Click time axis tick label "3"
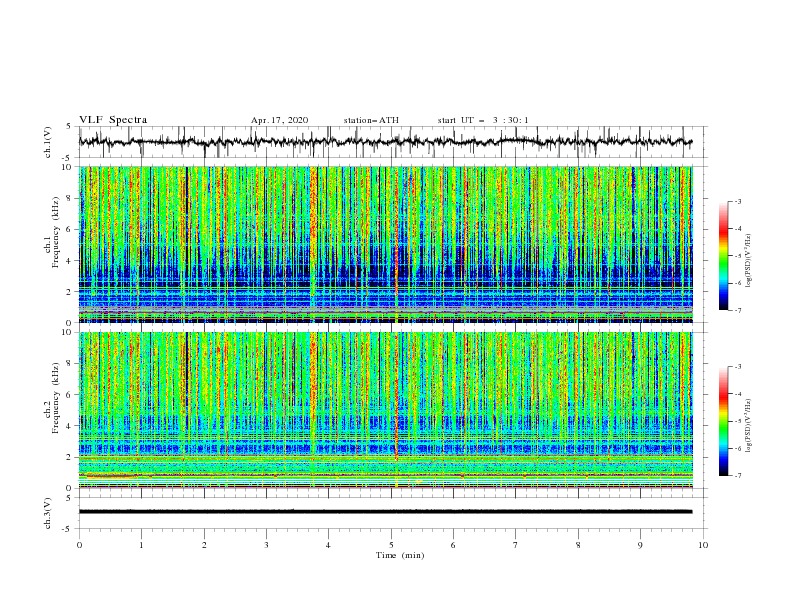Screen dimensions: 792x612 pyautogui.click(x=266, y=545)
